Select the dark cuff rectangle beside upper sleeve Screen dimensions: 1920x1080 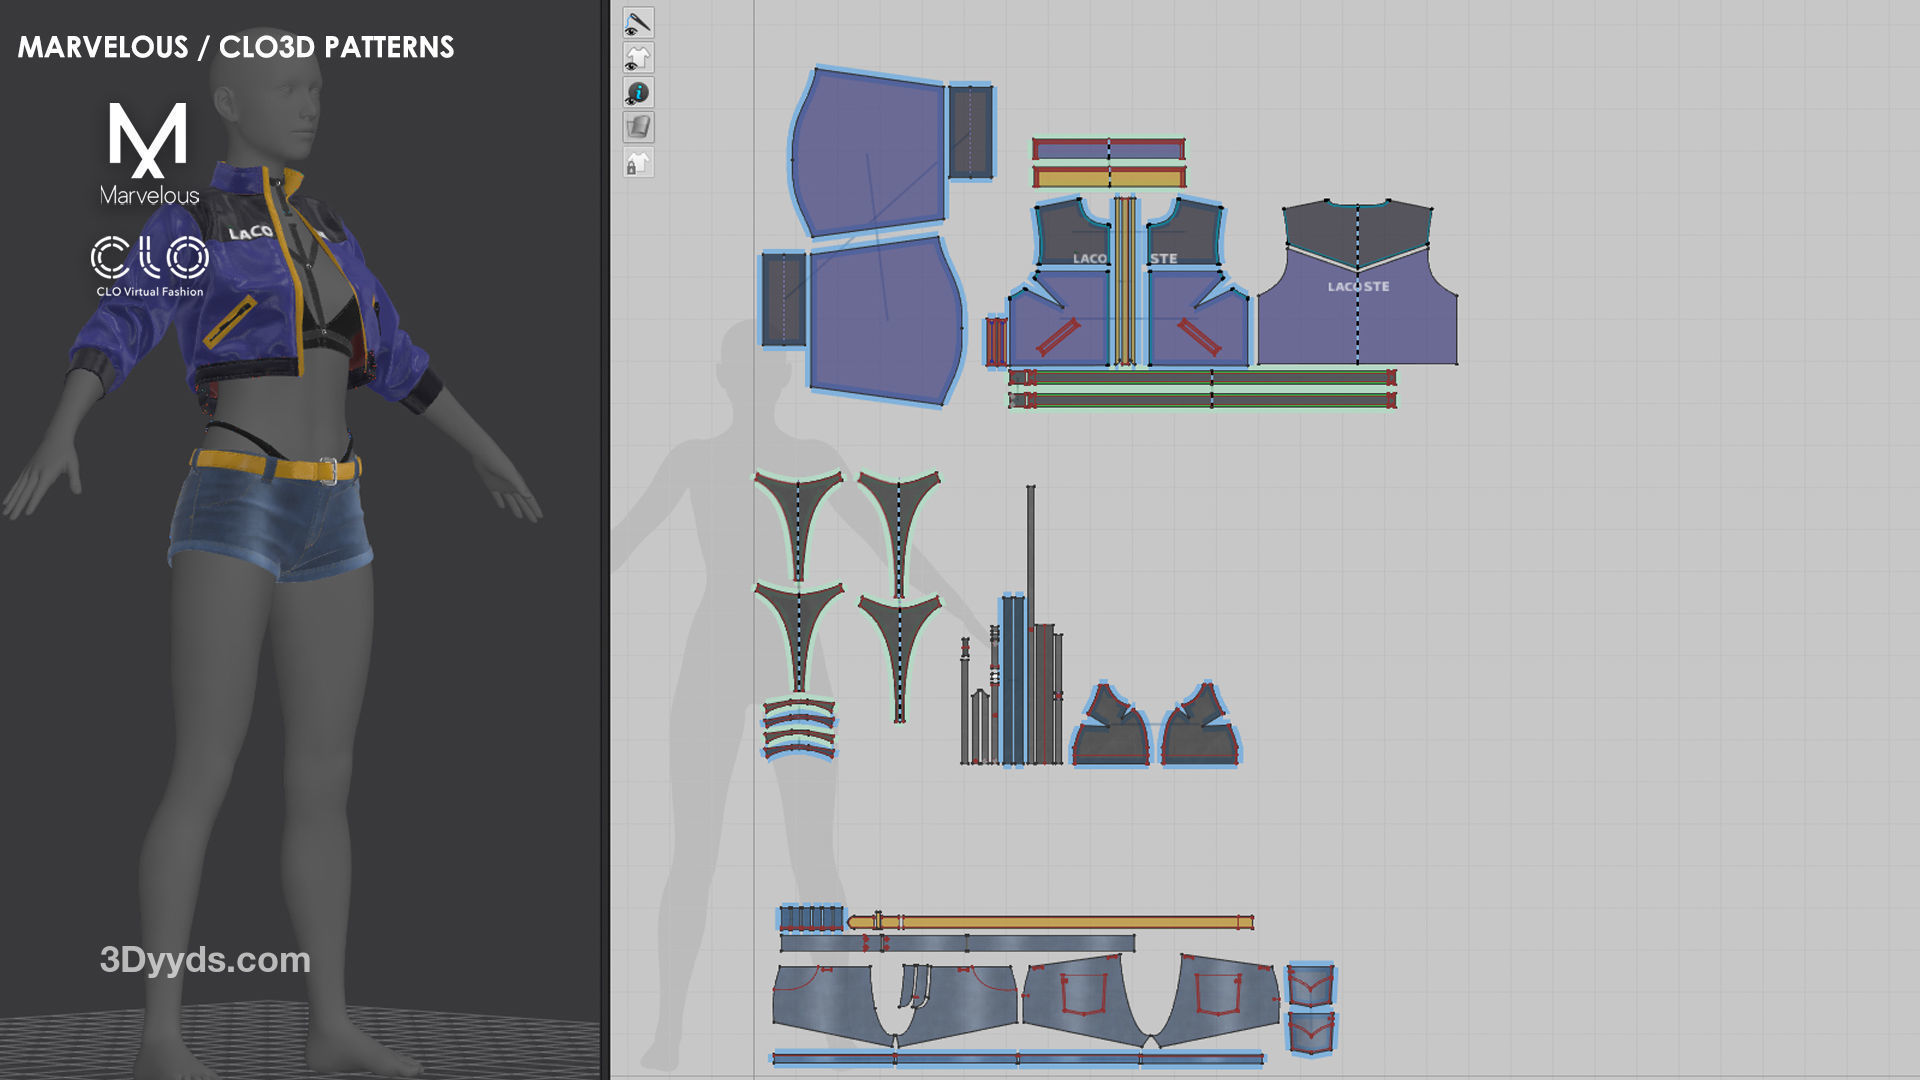pyautogui.click(x=970, y=132)
